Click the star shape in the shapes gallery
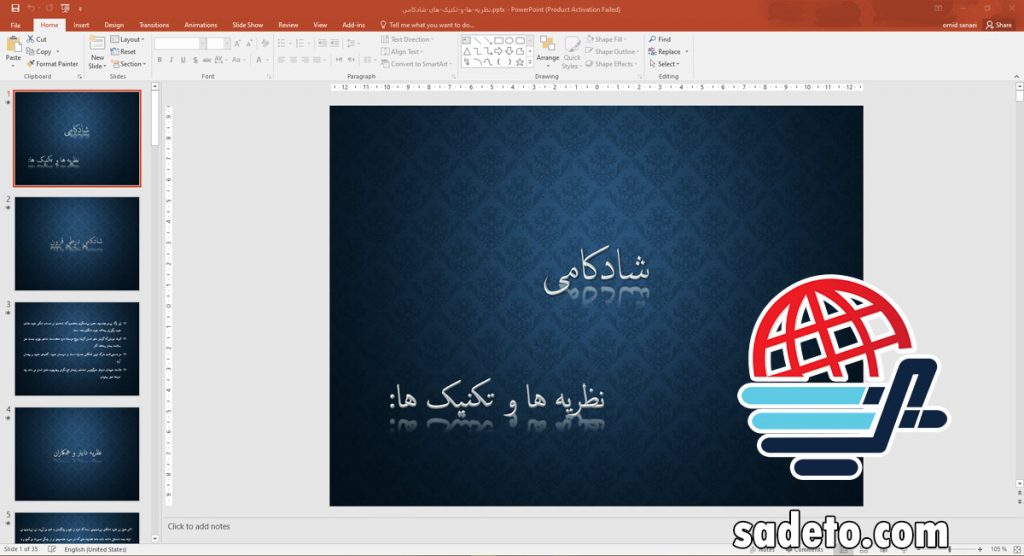1024x556 pixels. click(520, 63)
